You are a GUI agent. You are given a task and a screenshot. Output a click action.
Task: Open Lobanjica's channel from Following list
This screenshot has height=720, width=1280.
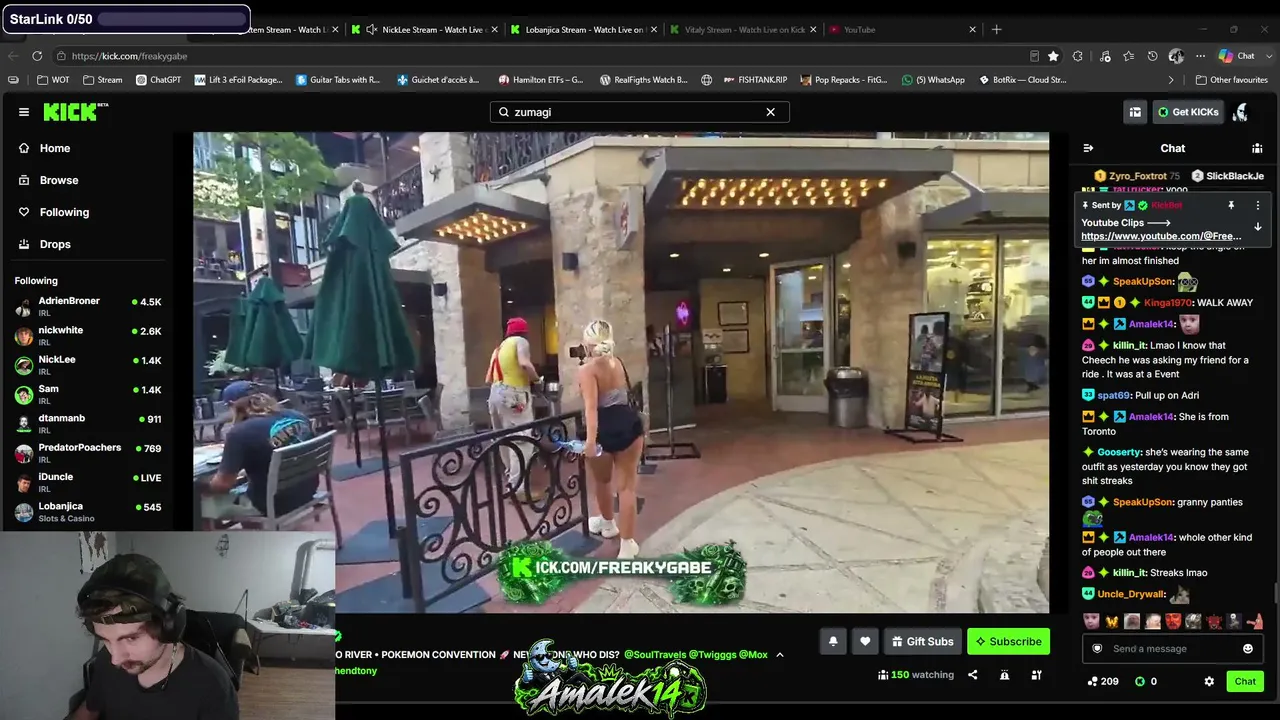88,511
